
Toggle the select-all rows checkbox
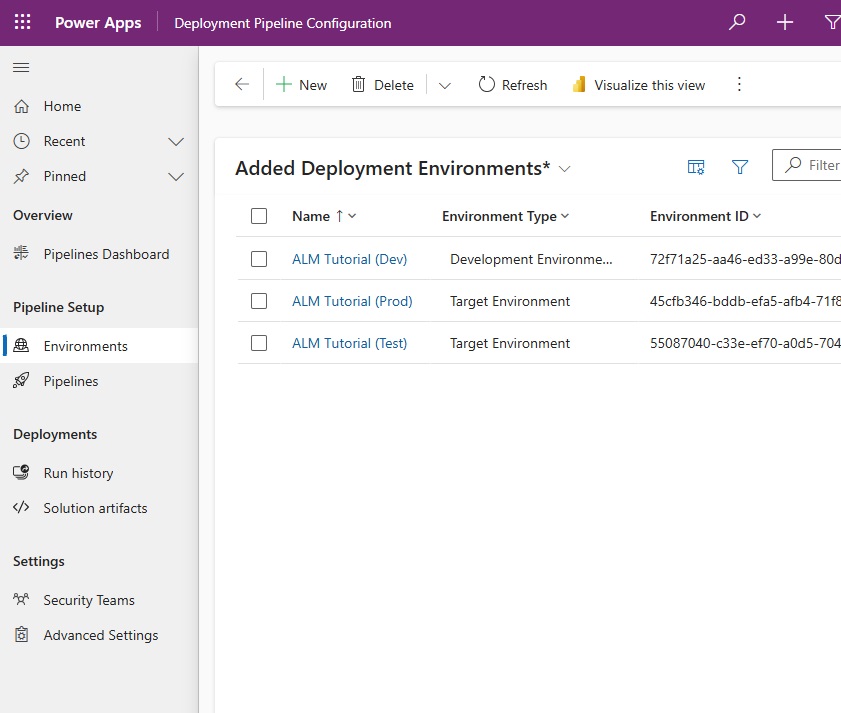[x=259, y=216]
